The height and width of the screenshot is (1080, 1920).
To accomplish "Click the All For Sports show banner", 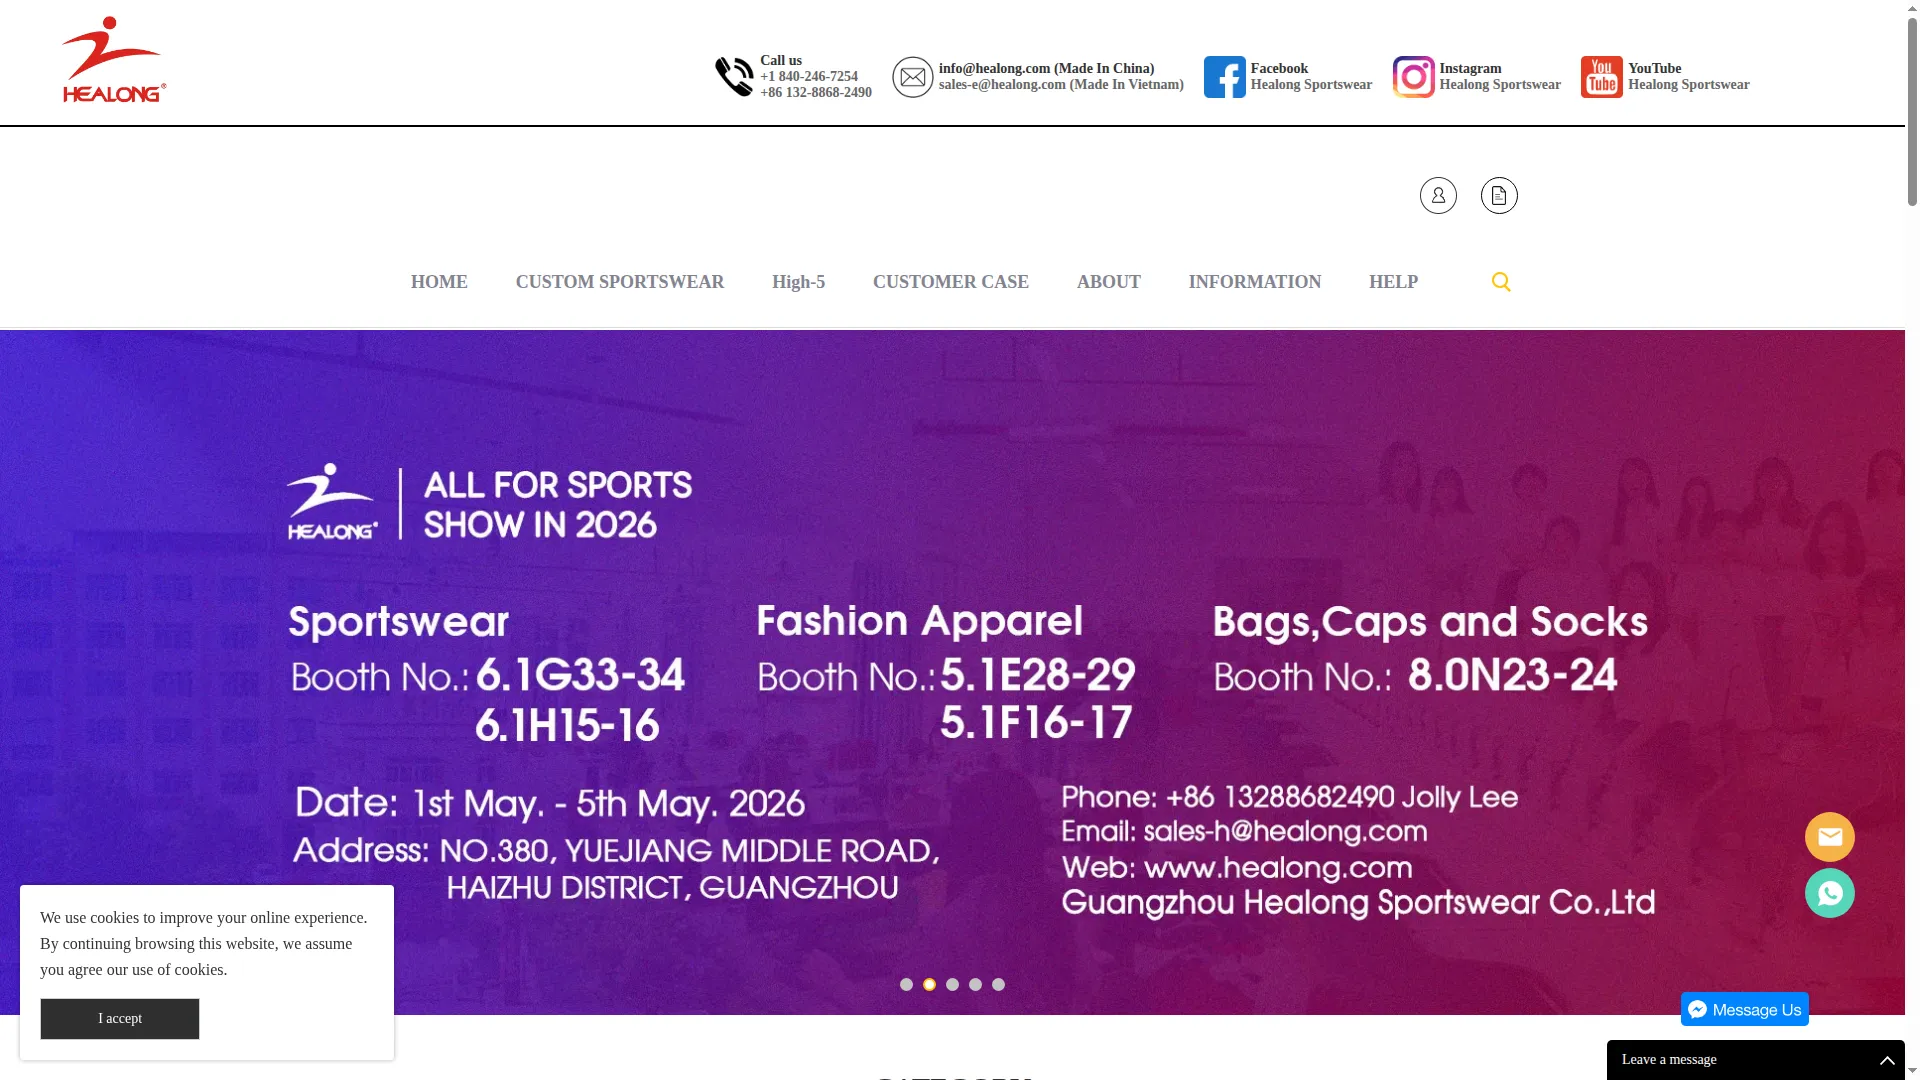I will pyautogui.click(x=952, y=672).
